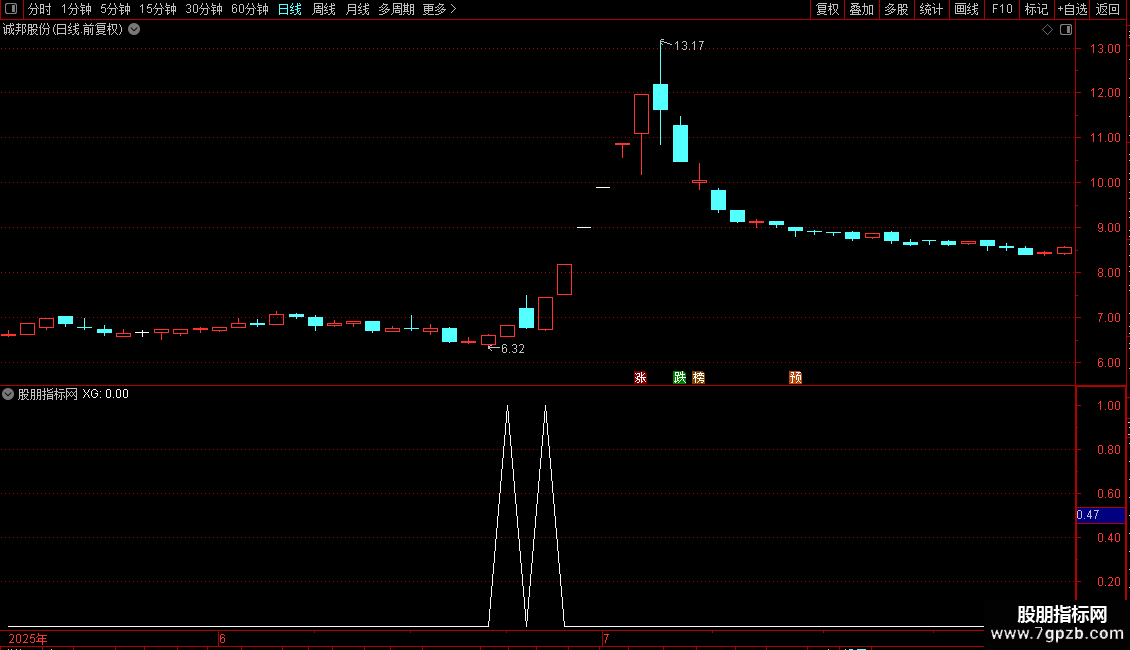Select the 30分钟 period

tap(203, 9)
